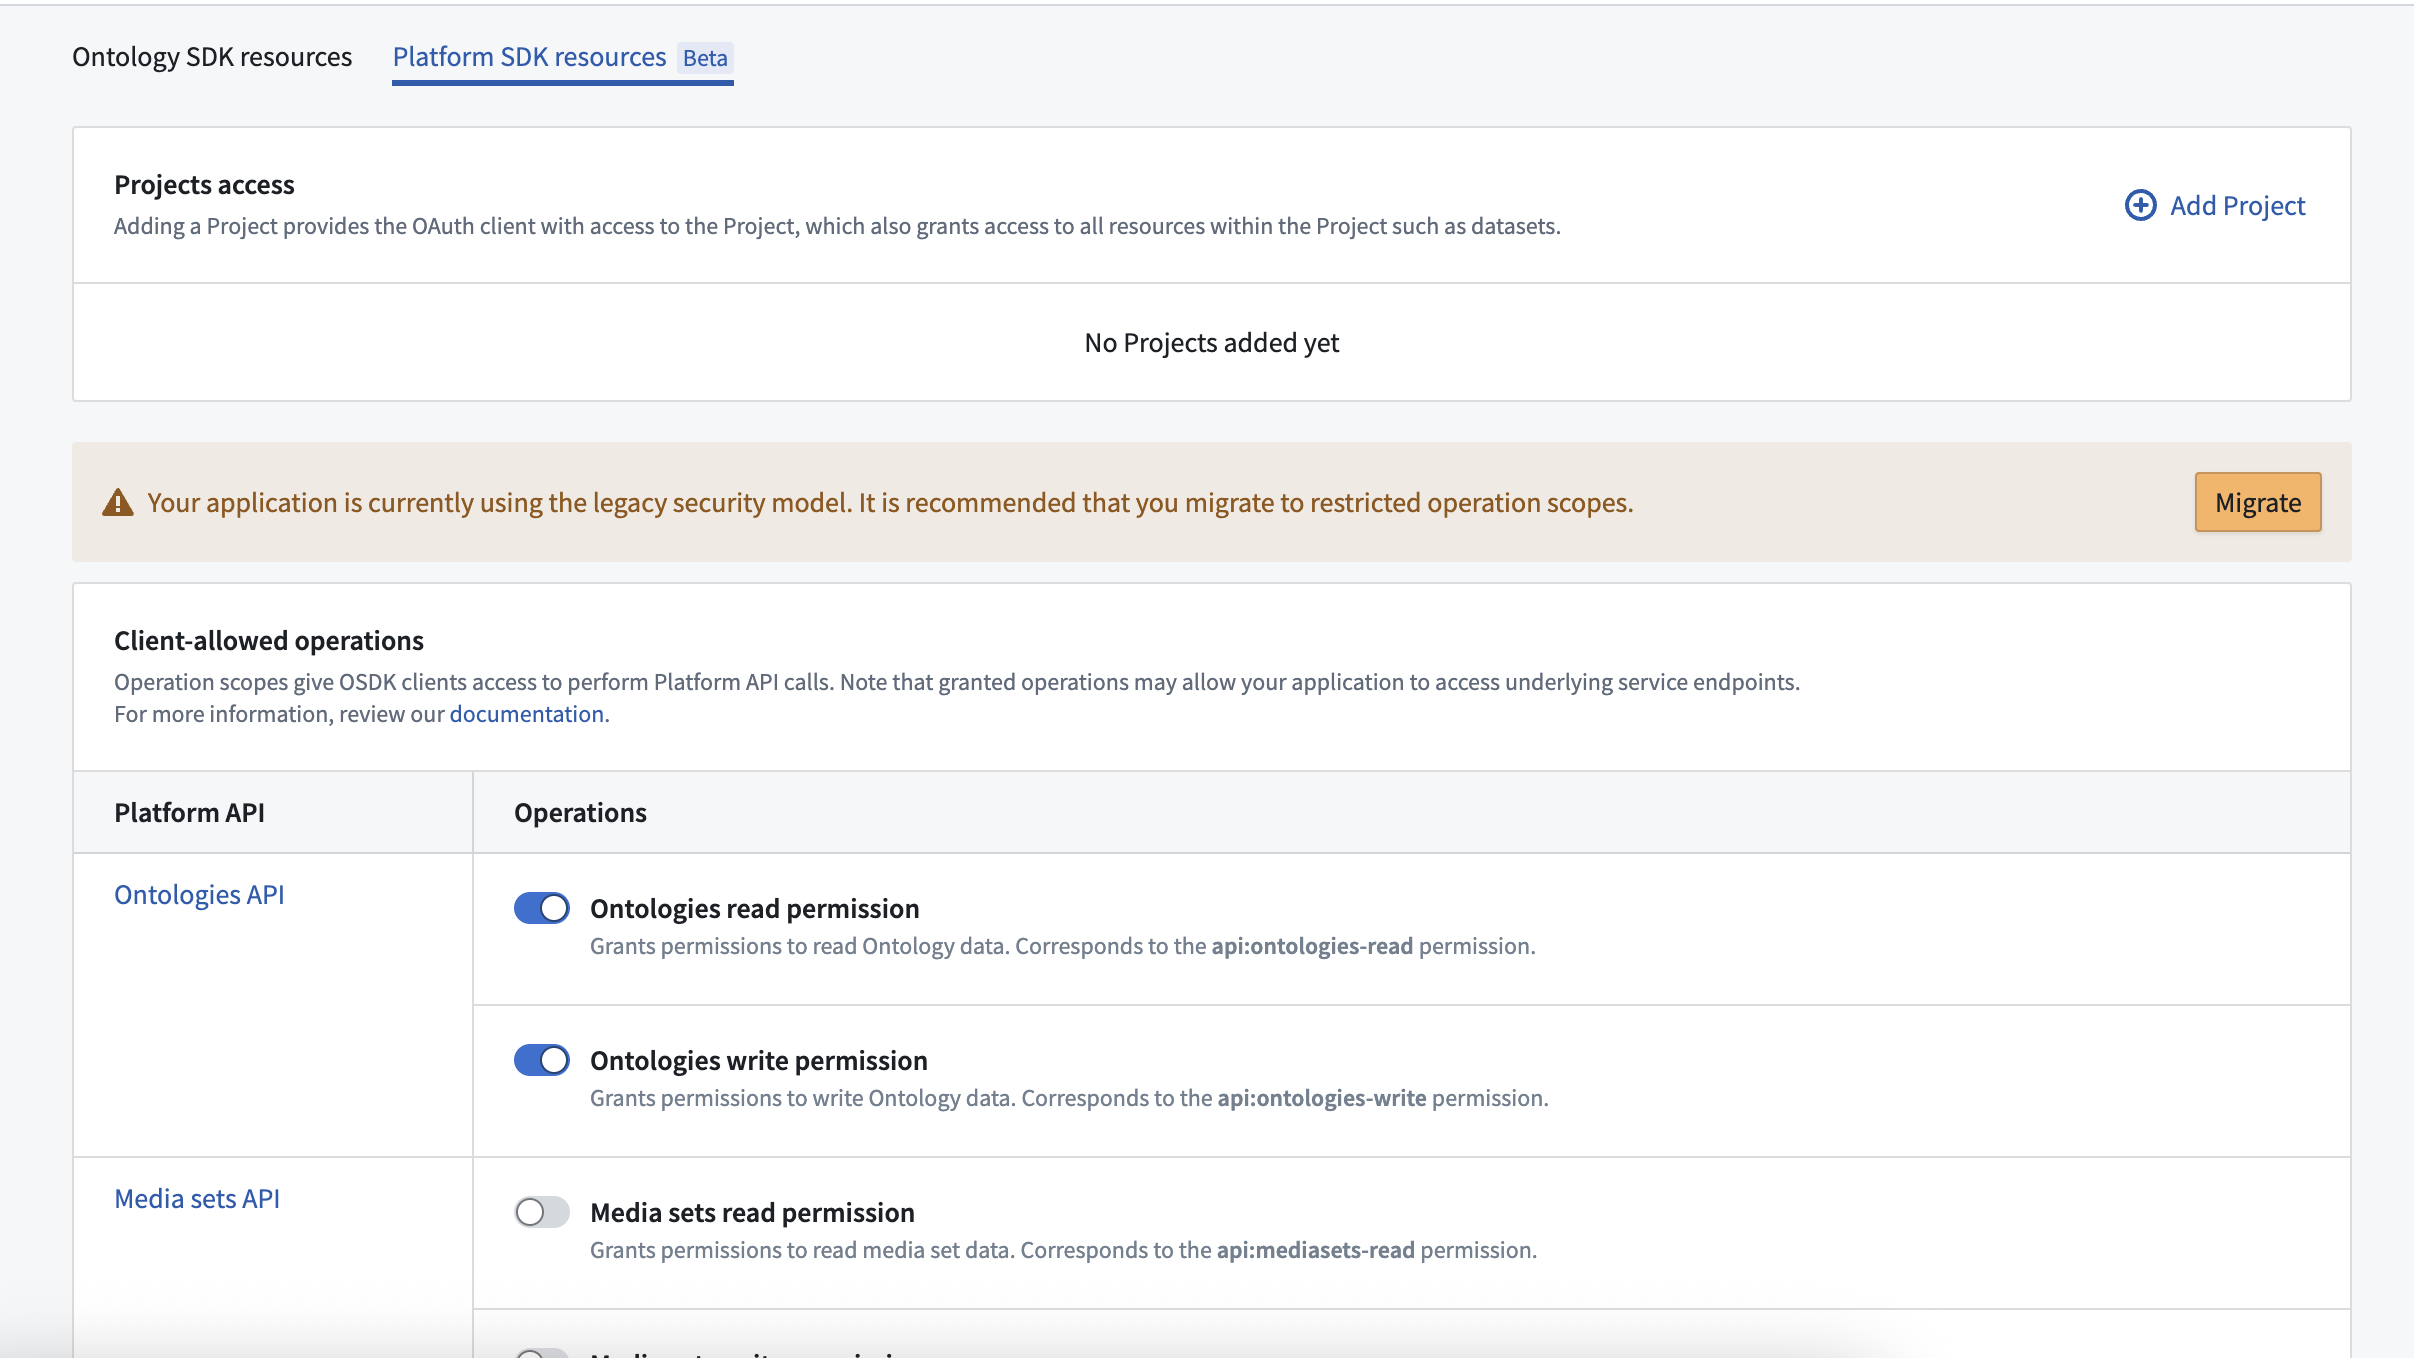Click the legacy security model warning text
Screen dimensions: 2414x1358
click(889, 502)
